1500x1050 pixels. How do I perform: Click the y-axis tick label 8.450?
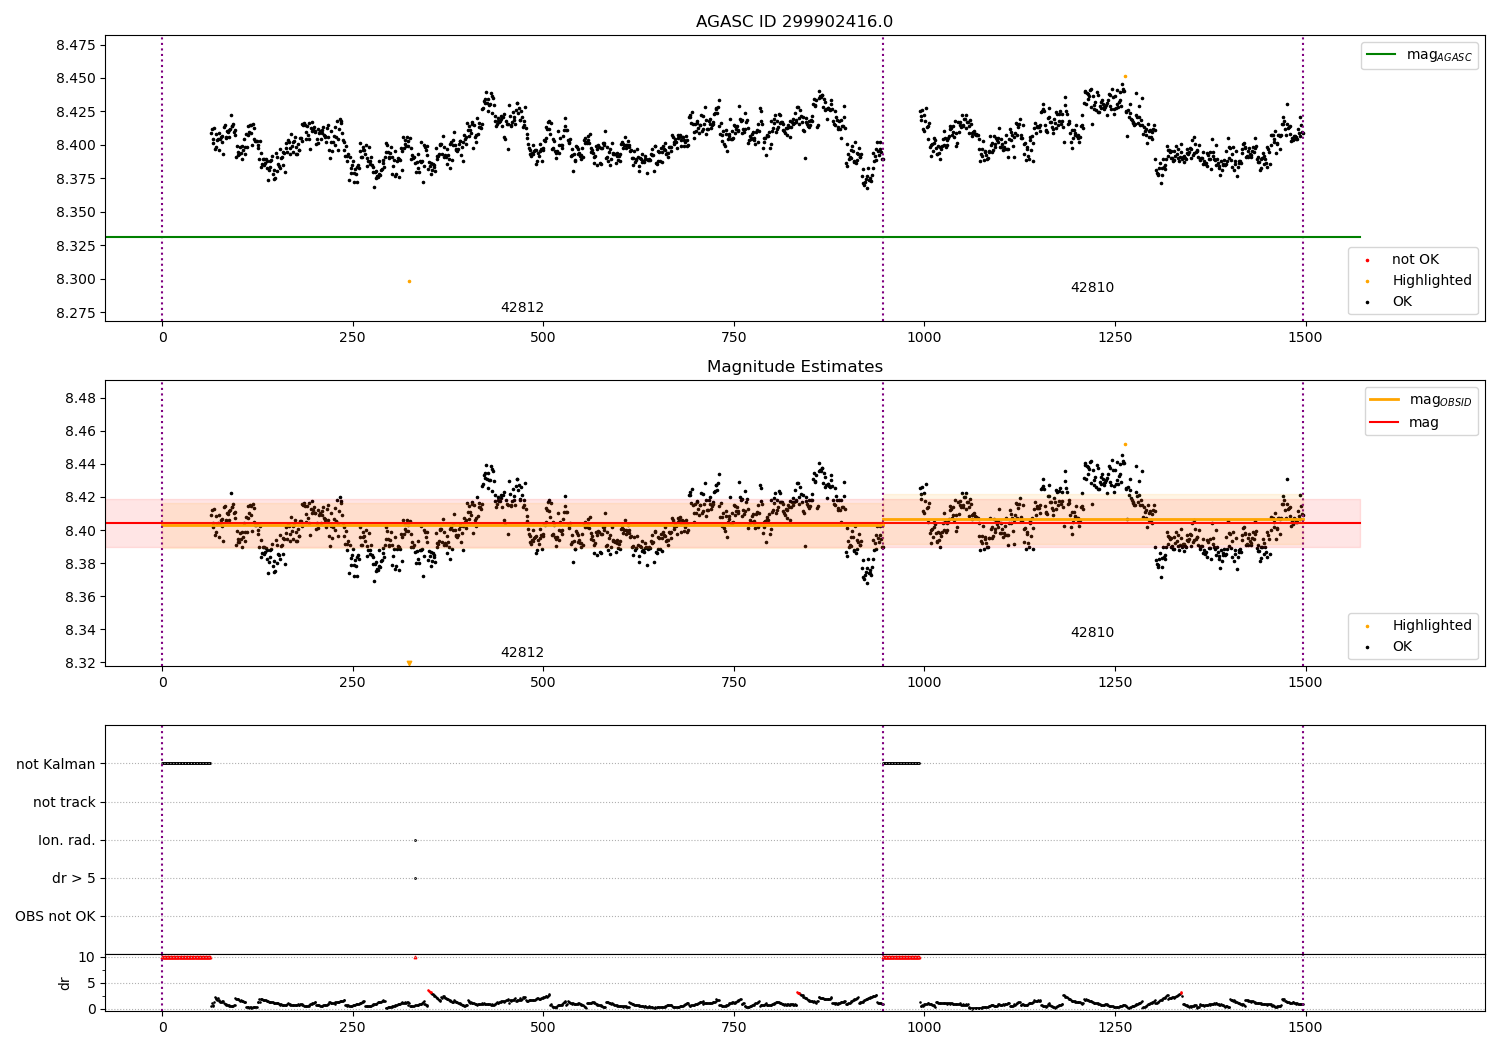[75, 79]
